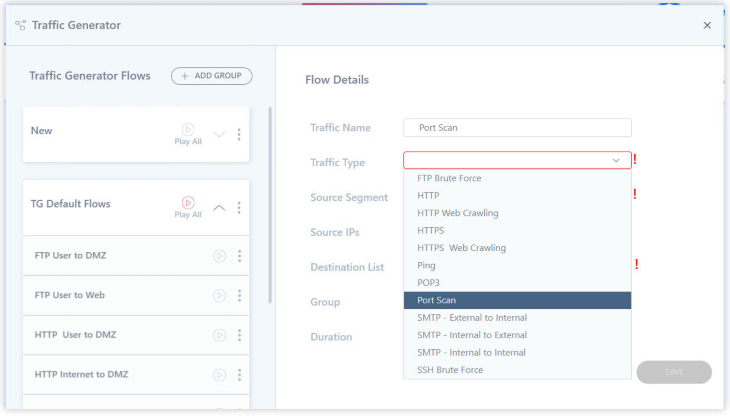
Task: Play the FTP User to Web flow
Action: pyautogui.click(x=219, y=295)
